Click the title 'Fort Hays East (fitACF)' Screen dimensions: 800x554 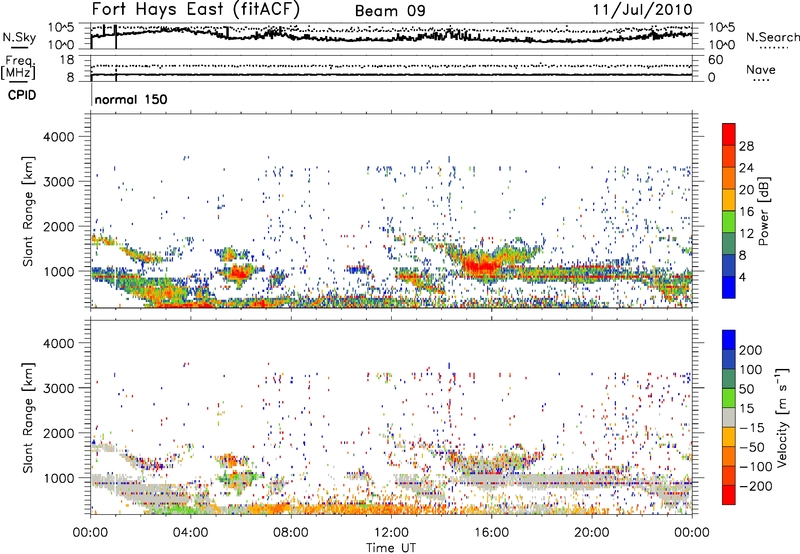coord(196,10)
